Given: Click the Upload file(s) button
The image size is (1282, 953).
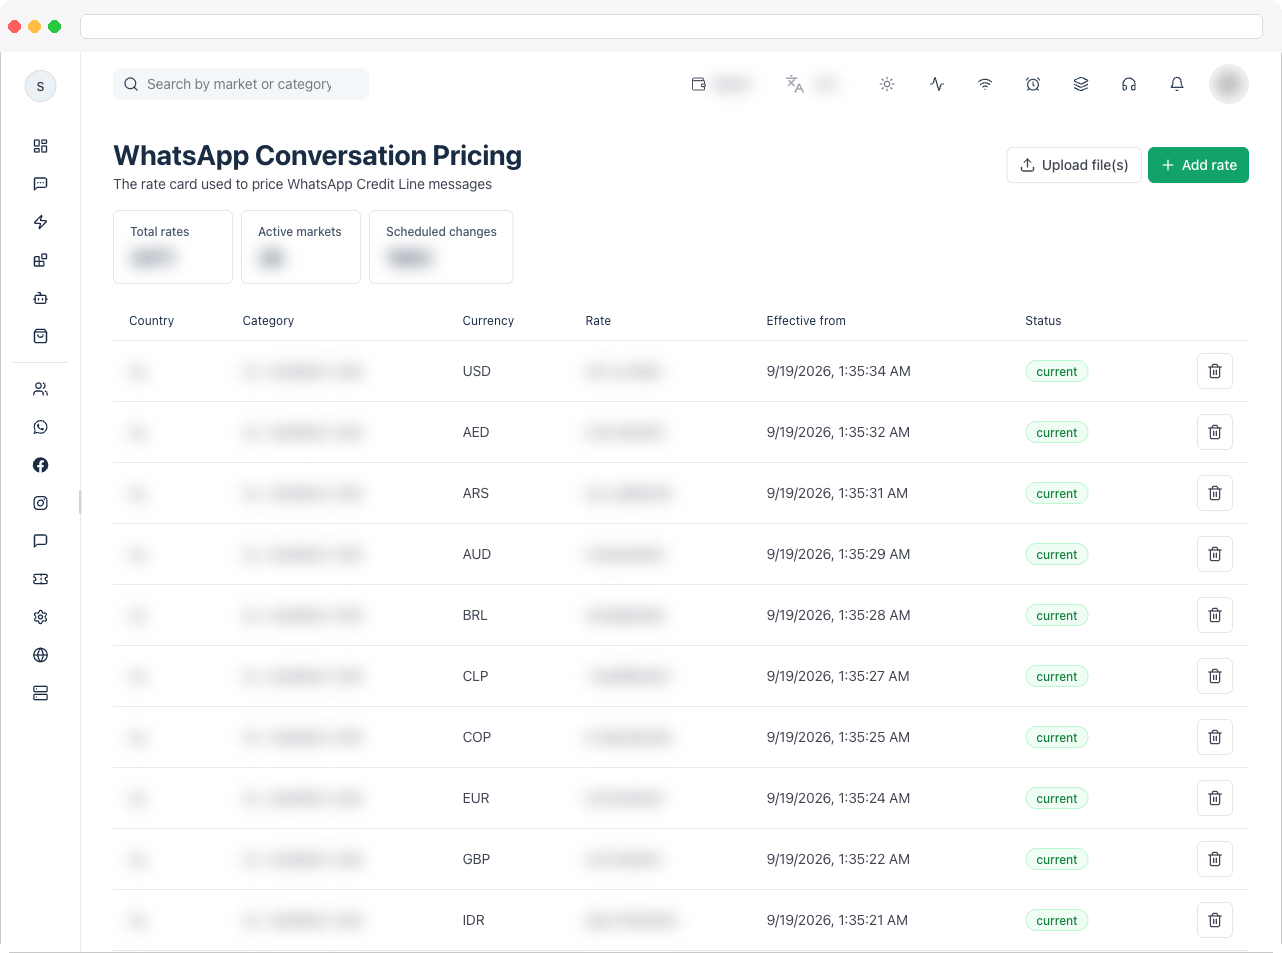Looking at the screenshot, I should tap(1074, 165).
